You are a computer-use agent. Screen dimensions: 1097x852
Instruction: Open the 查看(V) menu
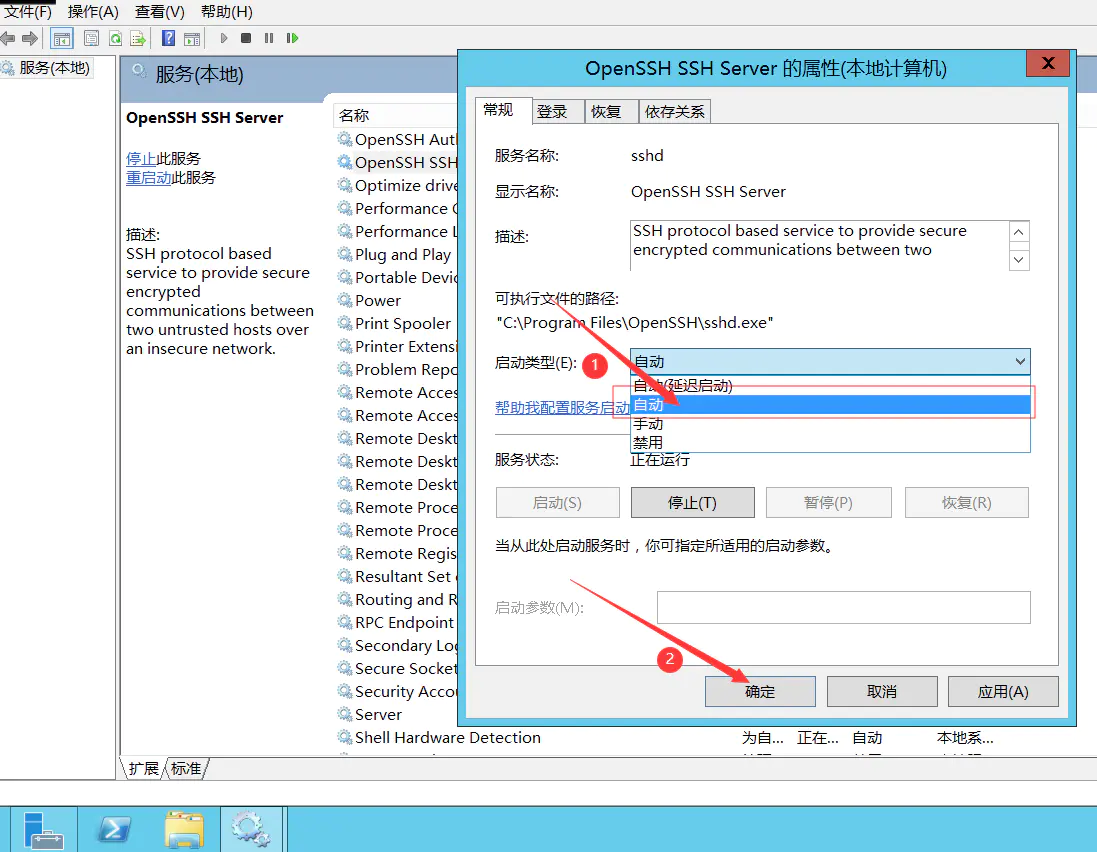(x=160, y=12)
